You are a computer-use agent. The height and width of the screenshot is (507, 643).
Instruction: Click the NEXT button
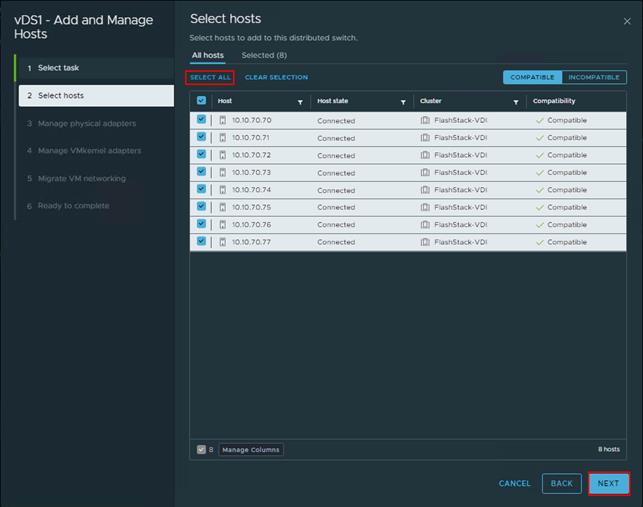point(609,484)
